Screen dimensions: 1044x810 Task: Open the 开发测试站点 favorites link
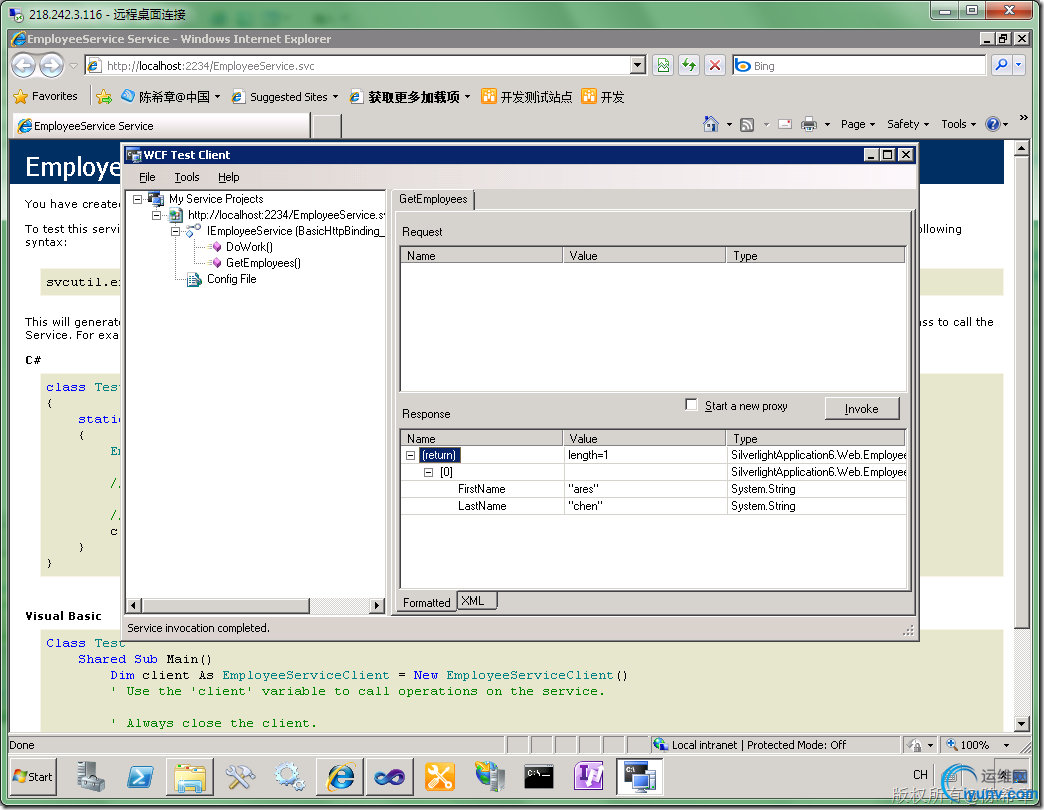click(x=527, y=97)
